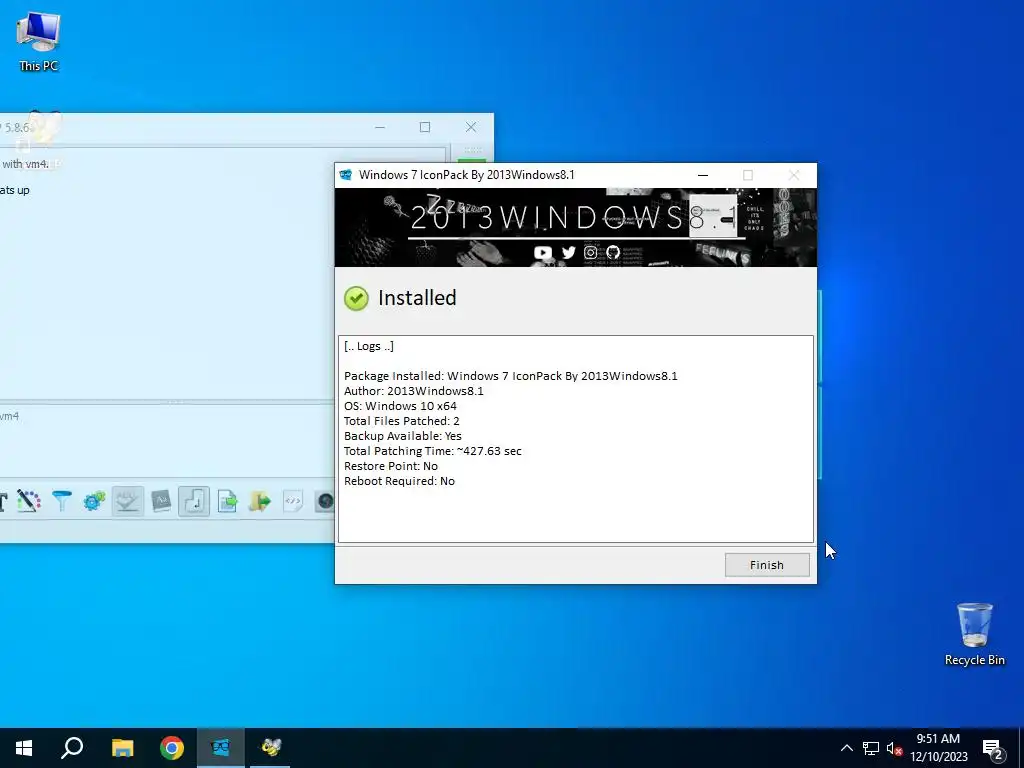1024x768 pixels.
Task: Click the Finish button
Action: click(767, 565)
